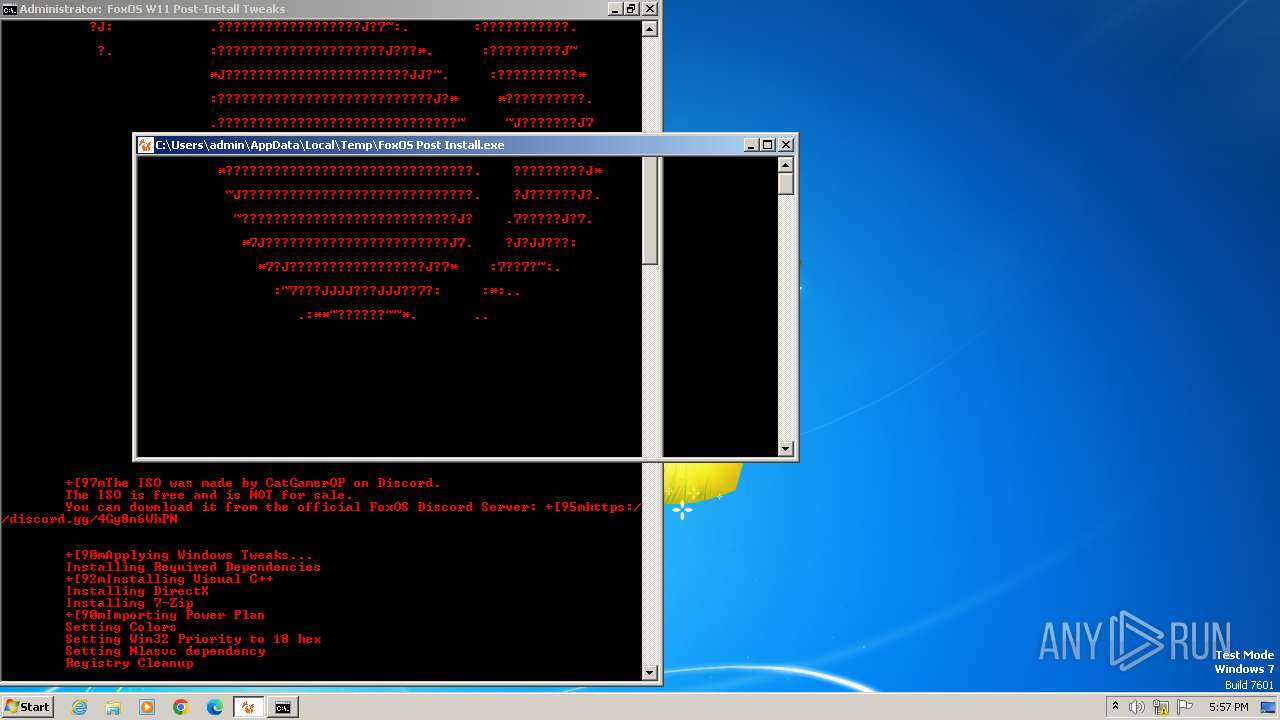Screen dimensions: 1280x720
Task: Maximize the FoxOS W11 Post-Install Tweaks window
Action: 631,8
